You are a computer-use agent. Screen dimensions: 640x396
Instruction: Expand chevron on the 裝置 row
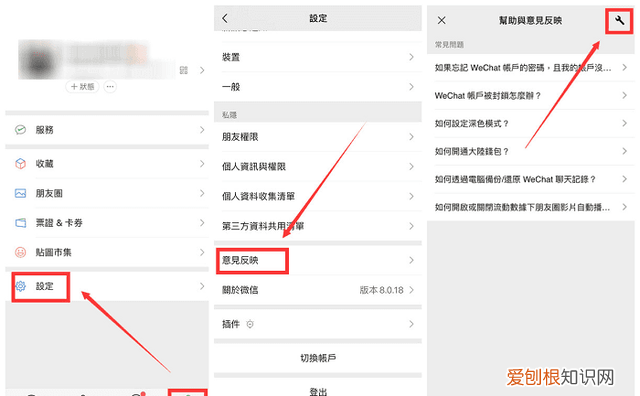tap(411, 57)
